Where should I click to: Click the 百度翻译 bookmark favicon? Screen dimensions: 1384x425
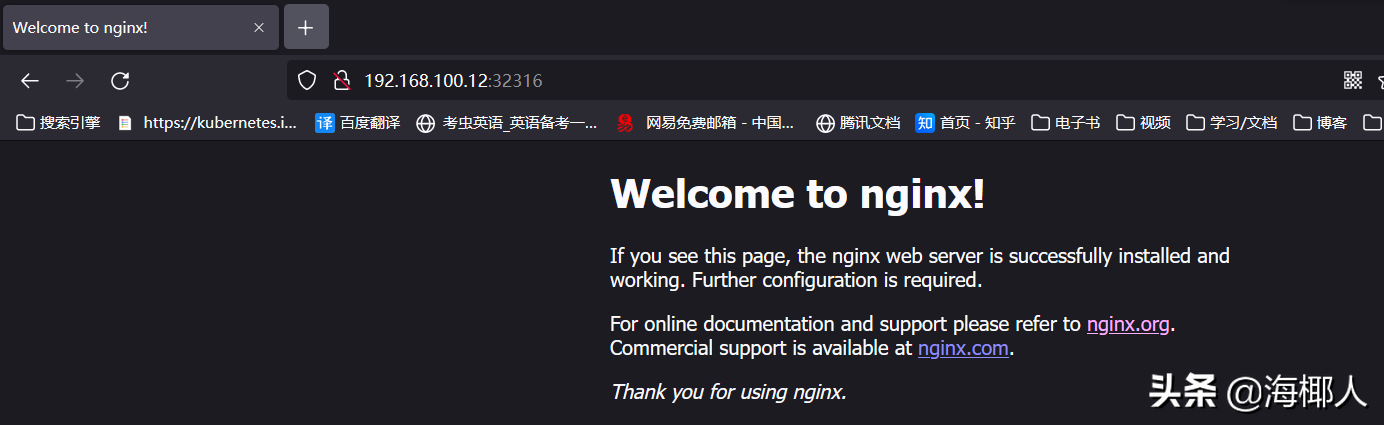[325, 123]
